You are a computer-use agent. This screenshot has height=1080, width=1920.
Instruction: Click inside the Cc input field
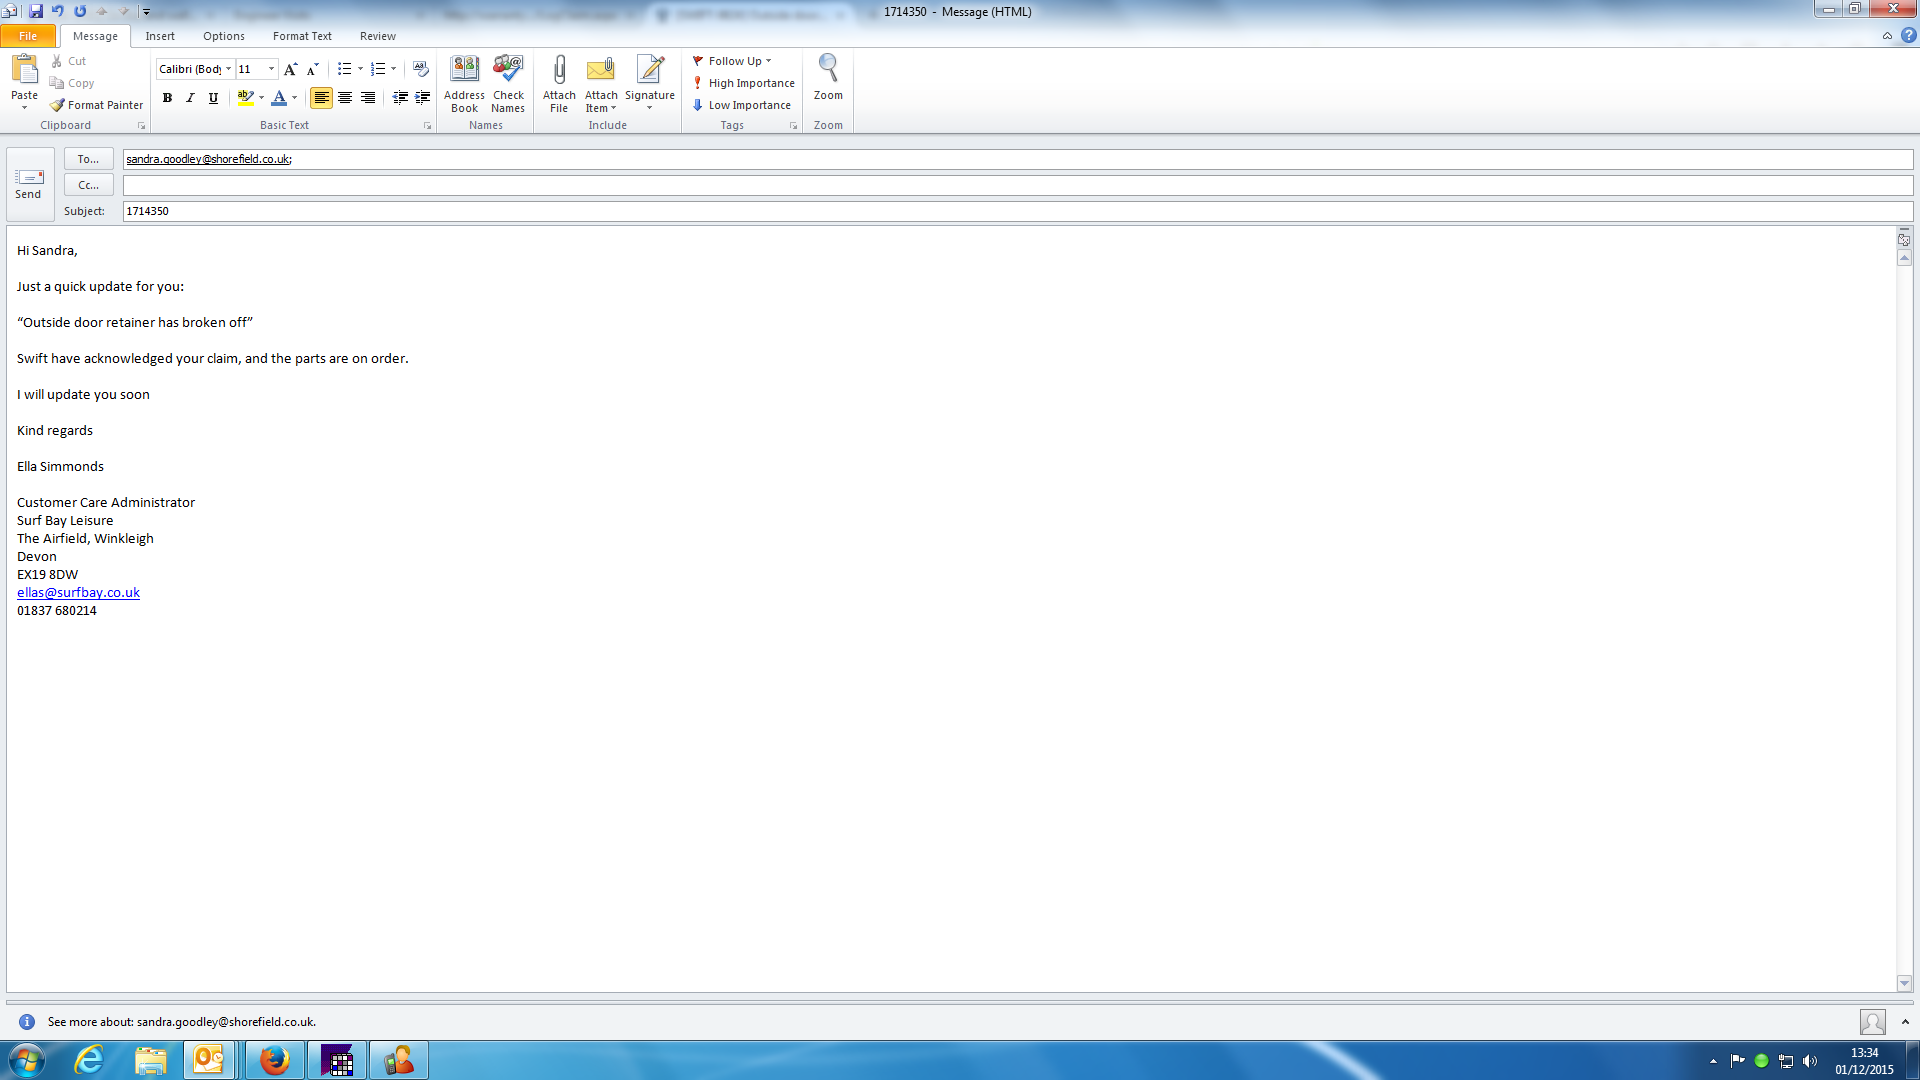(x=1016, y=185)
